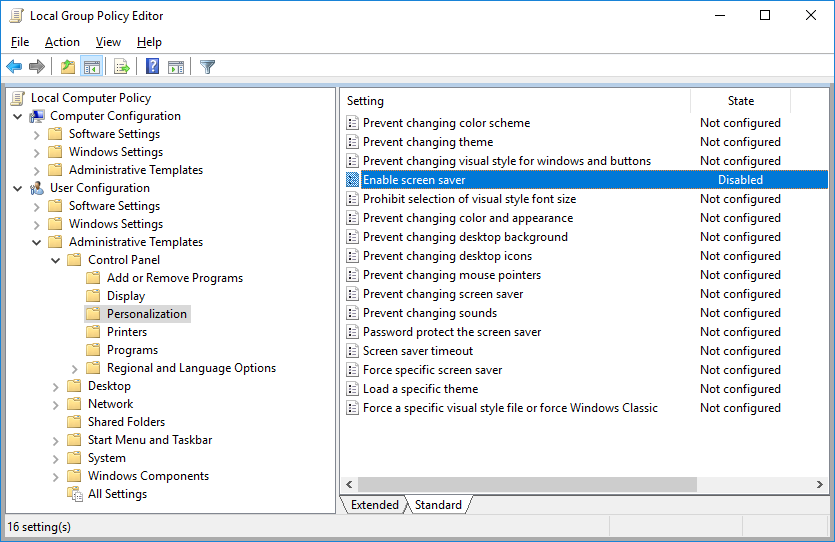Click the Setting column header
The image size is (835, 542).
[x=515, y=101]
